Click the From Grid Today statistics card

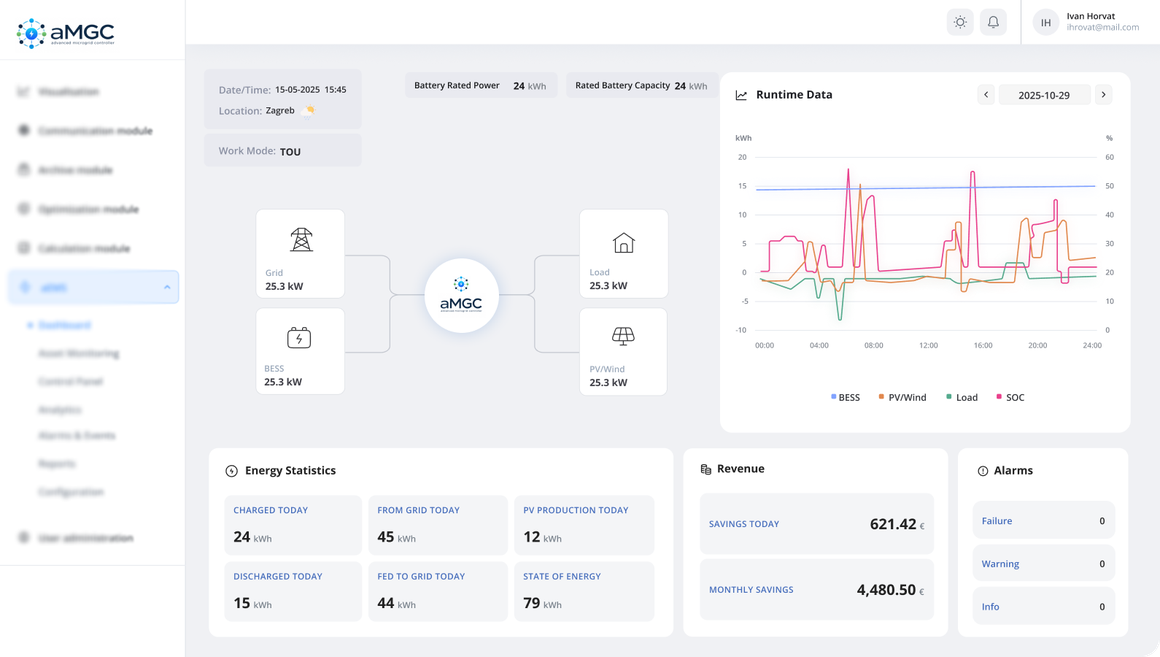[438, 525]
